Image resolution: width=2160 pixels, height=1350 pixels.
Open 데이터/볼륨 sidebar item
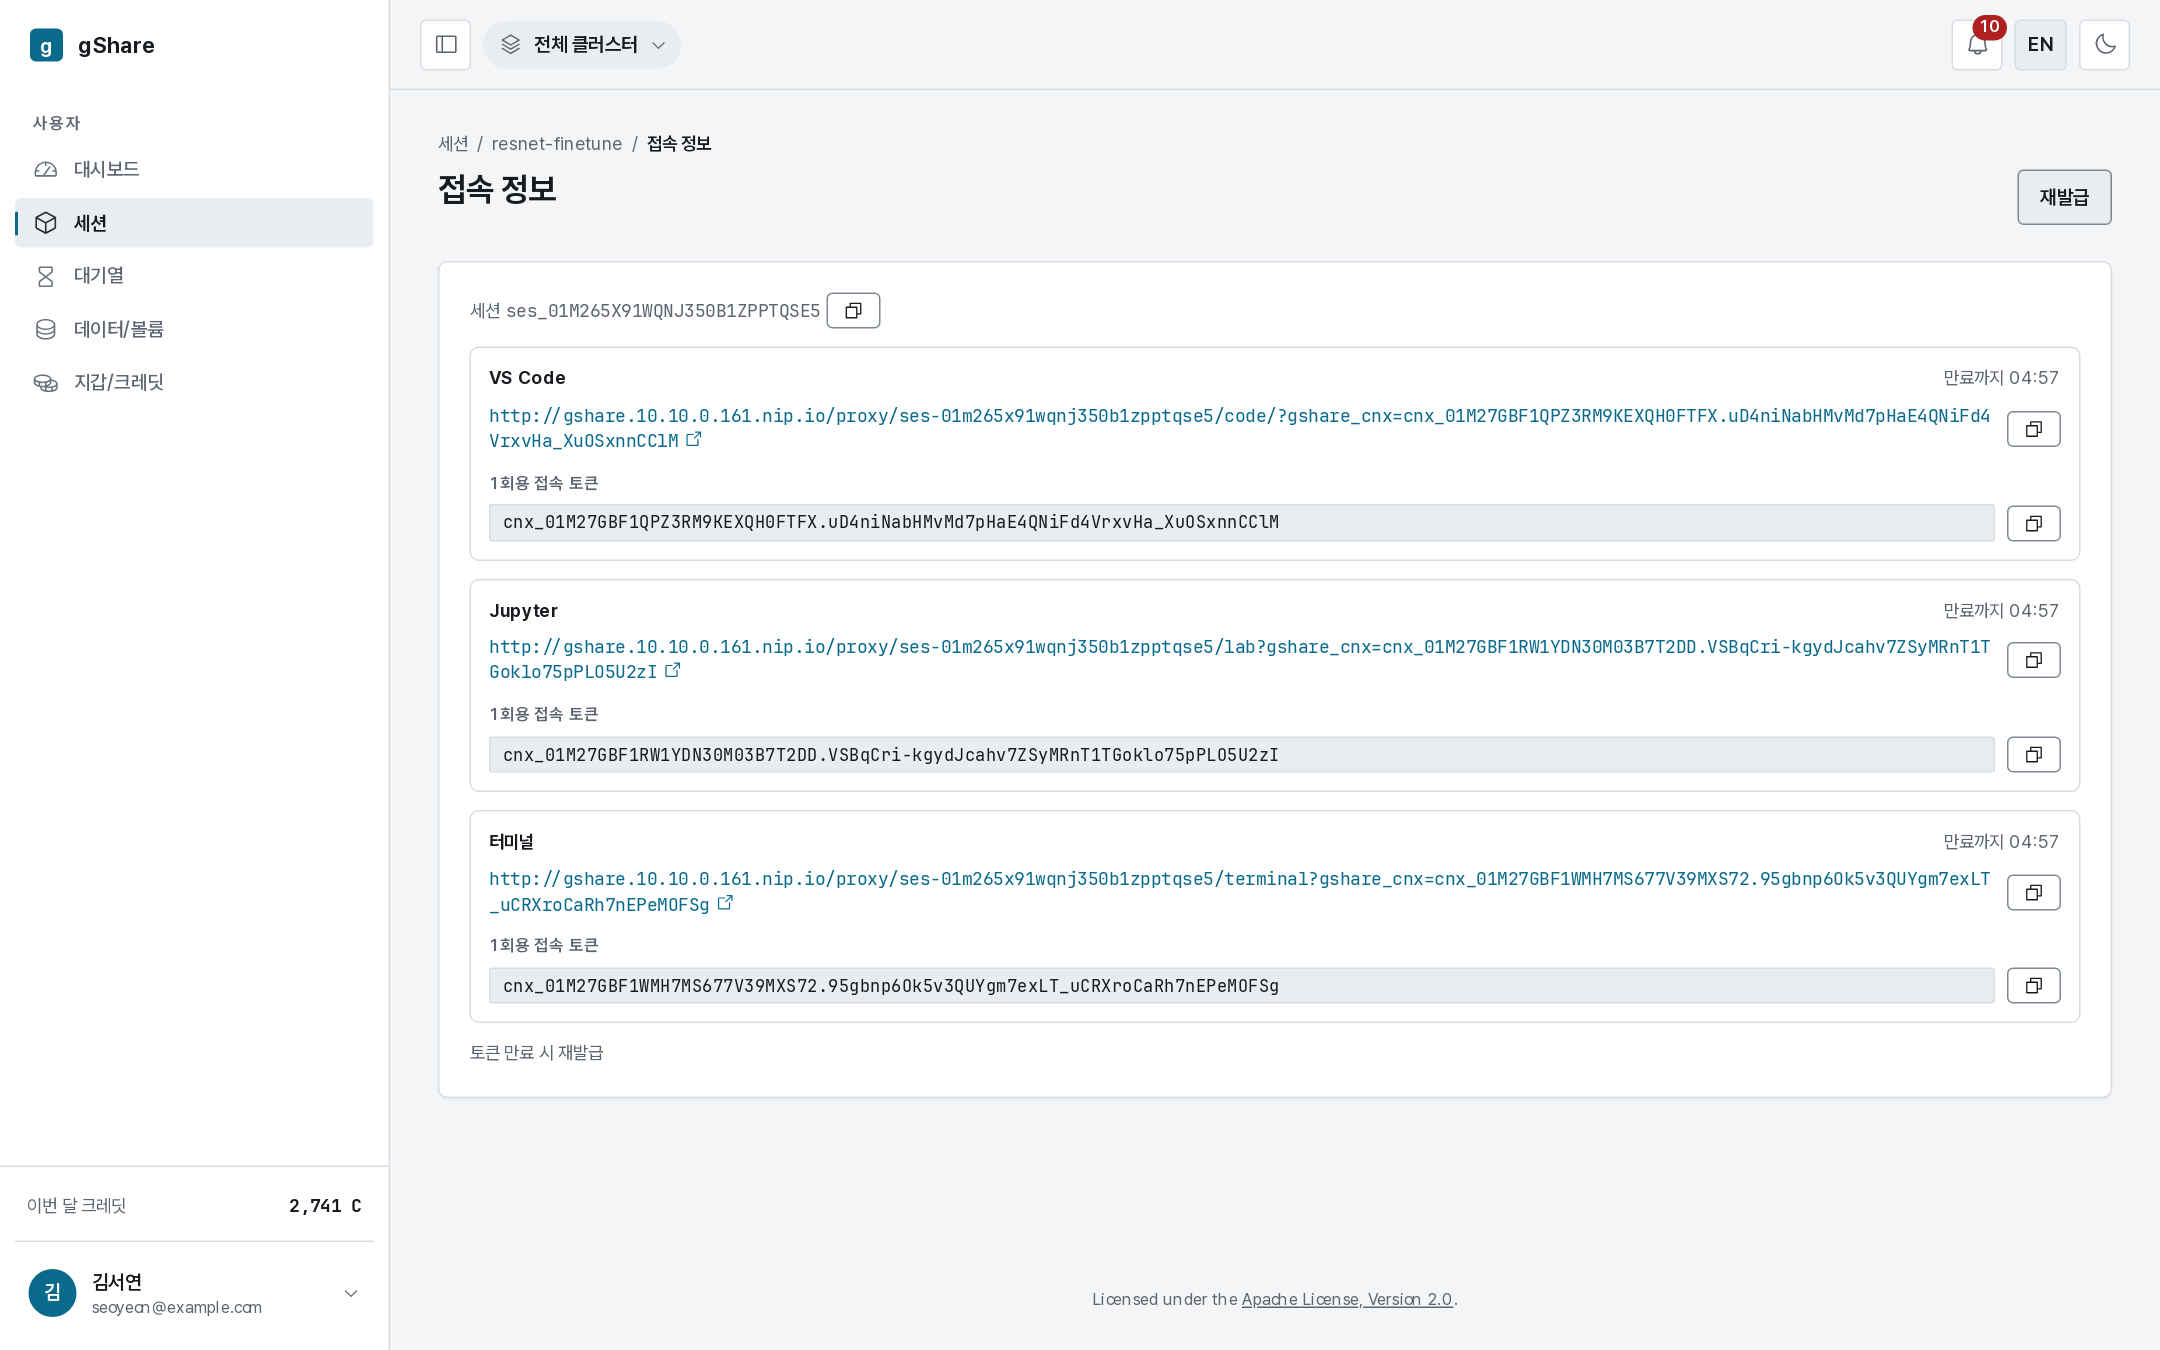pos(194,329)
